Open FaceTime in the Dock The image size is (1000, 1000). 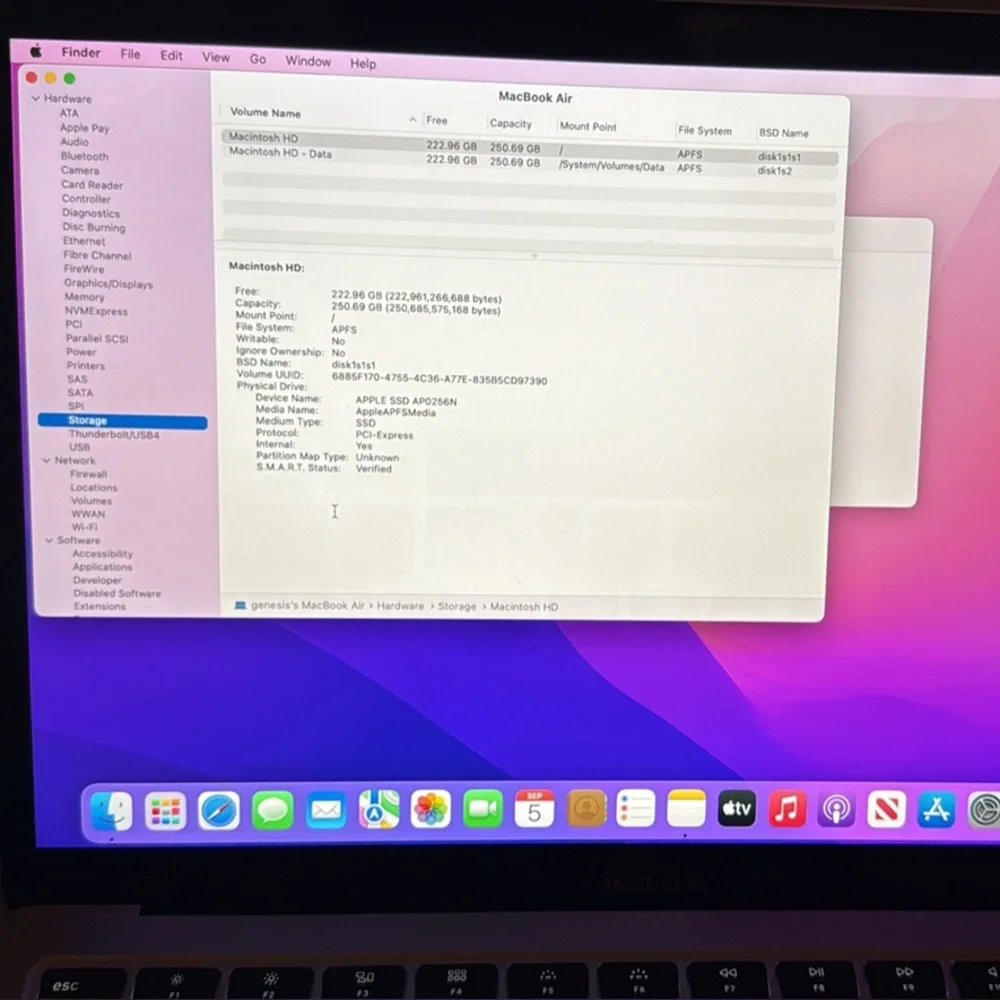(483, 809)
